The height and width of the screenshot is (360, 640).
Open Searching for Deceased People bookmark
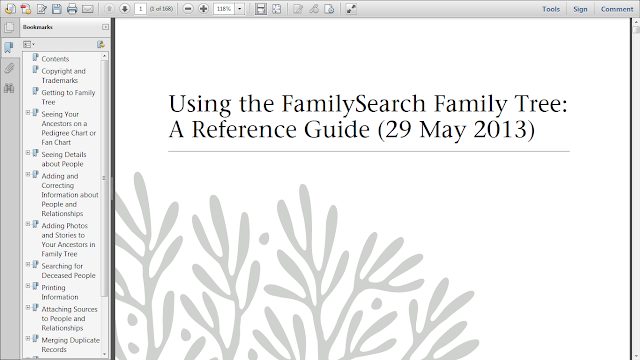point(68,271)
